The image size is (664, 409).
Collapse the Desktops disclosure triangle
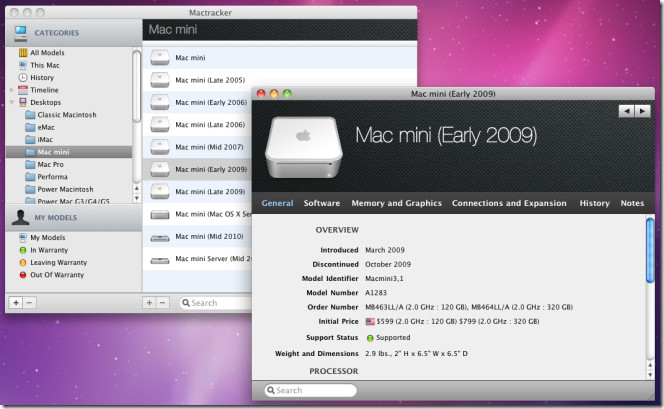pos(11,102)
